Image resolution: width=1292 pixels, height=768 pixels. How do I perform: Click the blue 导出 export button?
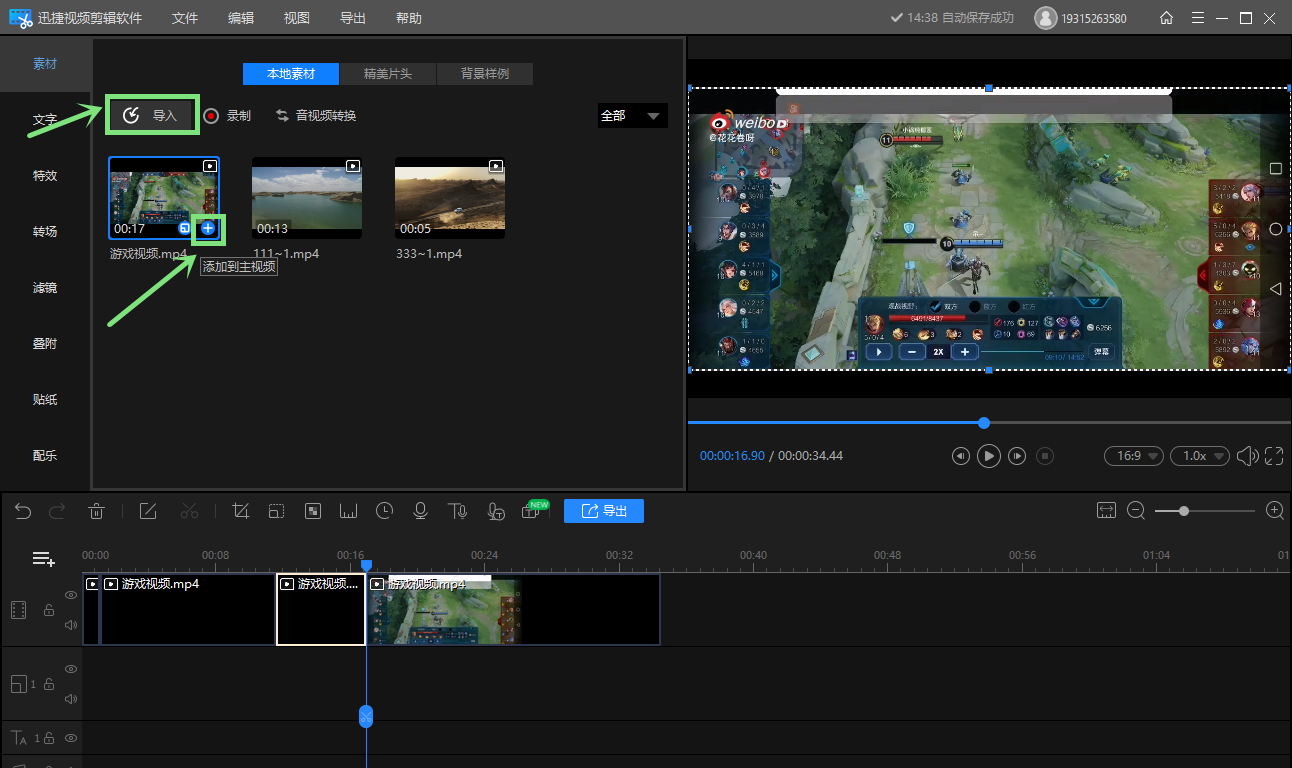(604, 511)
